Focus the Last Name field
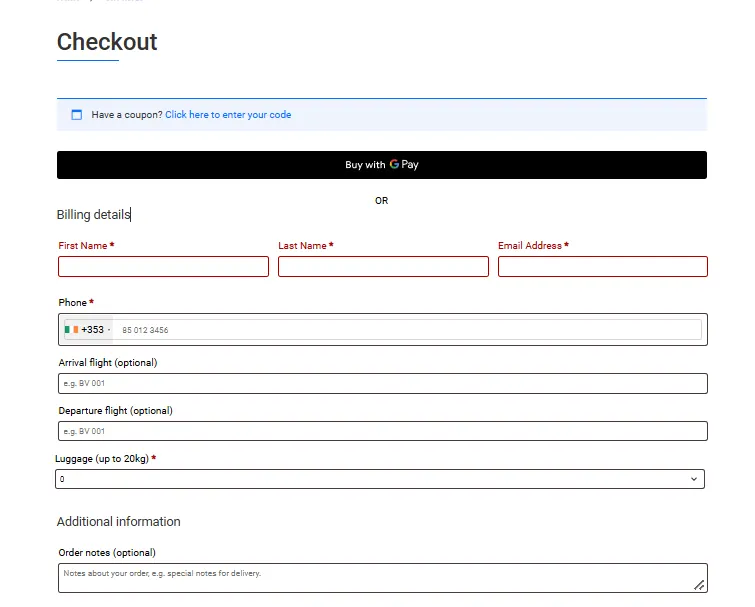Image resolution: width=755 pixels, height=607 pixels. pos(383,267)
